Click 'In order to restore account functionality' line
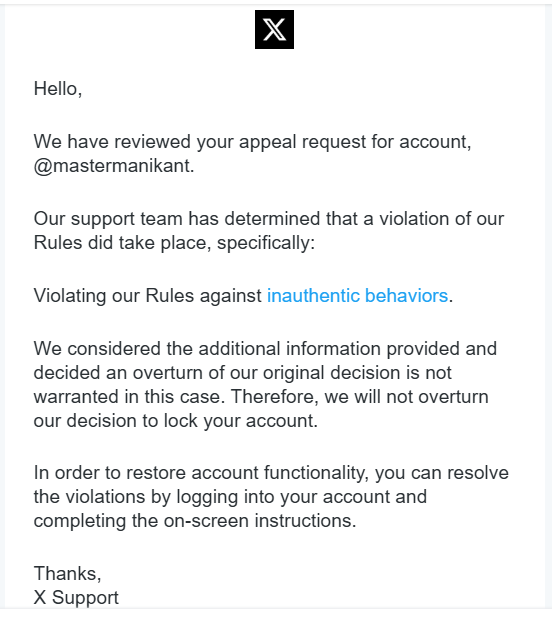Image resolution: width=552 pixels, height=619 pixels. [271, 473]
